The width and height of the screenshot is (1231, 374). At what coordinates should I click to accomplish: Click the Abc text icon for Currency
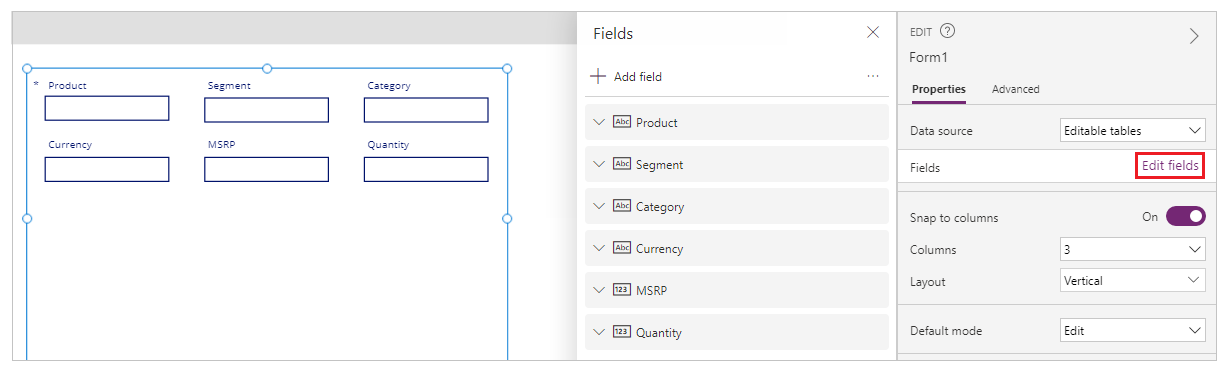tap(622, 248)
